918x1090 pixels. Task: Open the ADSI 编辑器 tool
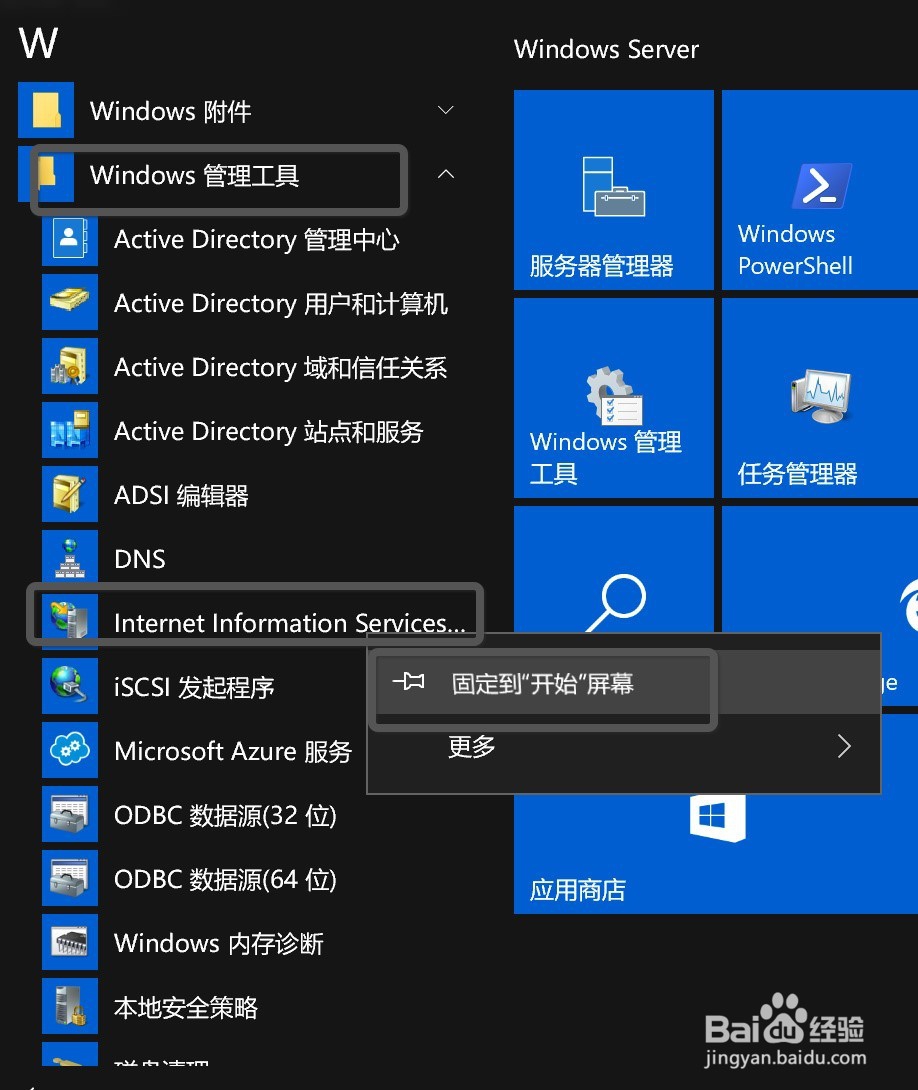pyautogui.click(x=181, y=494)
